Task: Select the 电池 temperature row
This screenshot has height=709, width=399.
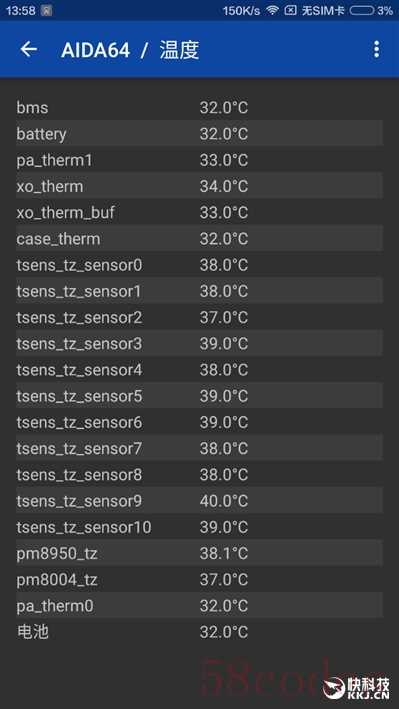Action: click(200, 632)
